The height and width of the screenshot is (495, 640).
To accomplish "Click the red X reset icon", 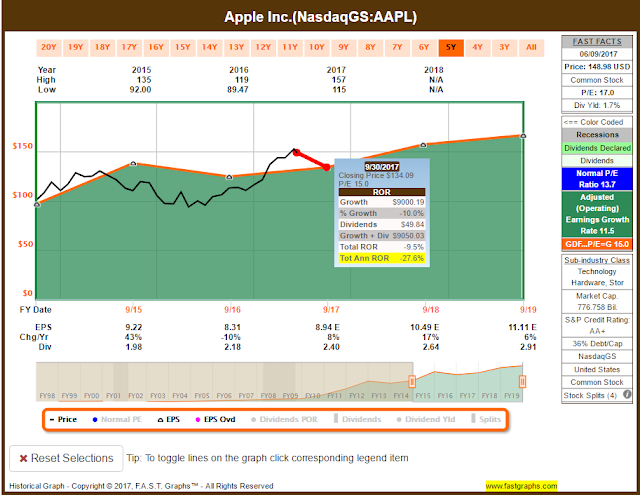I will click(24, 459).
